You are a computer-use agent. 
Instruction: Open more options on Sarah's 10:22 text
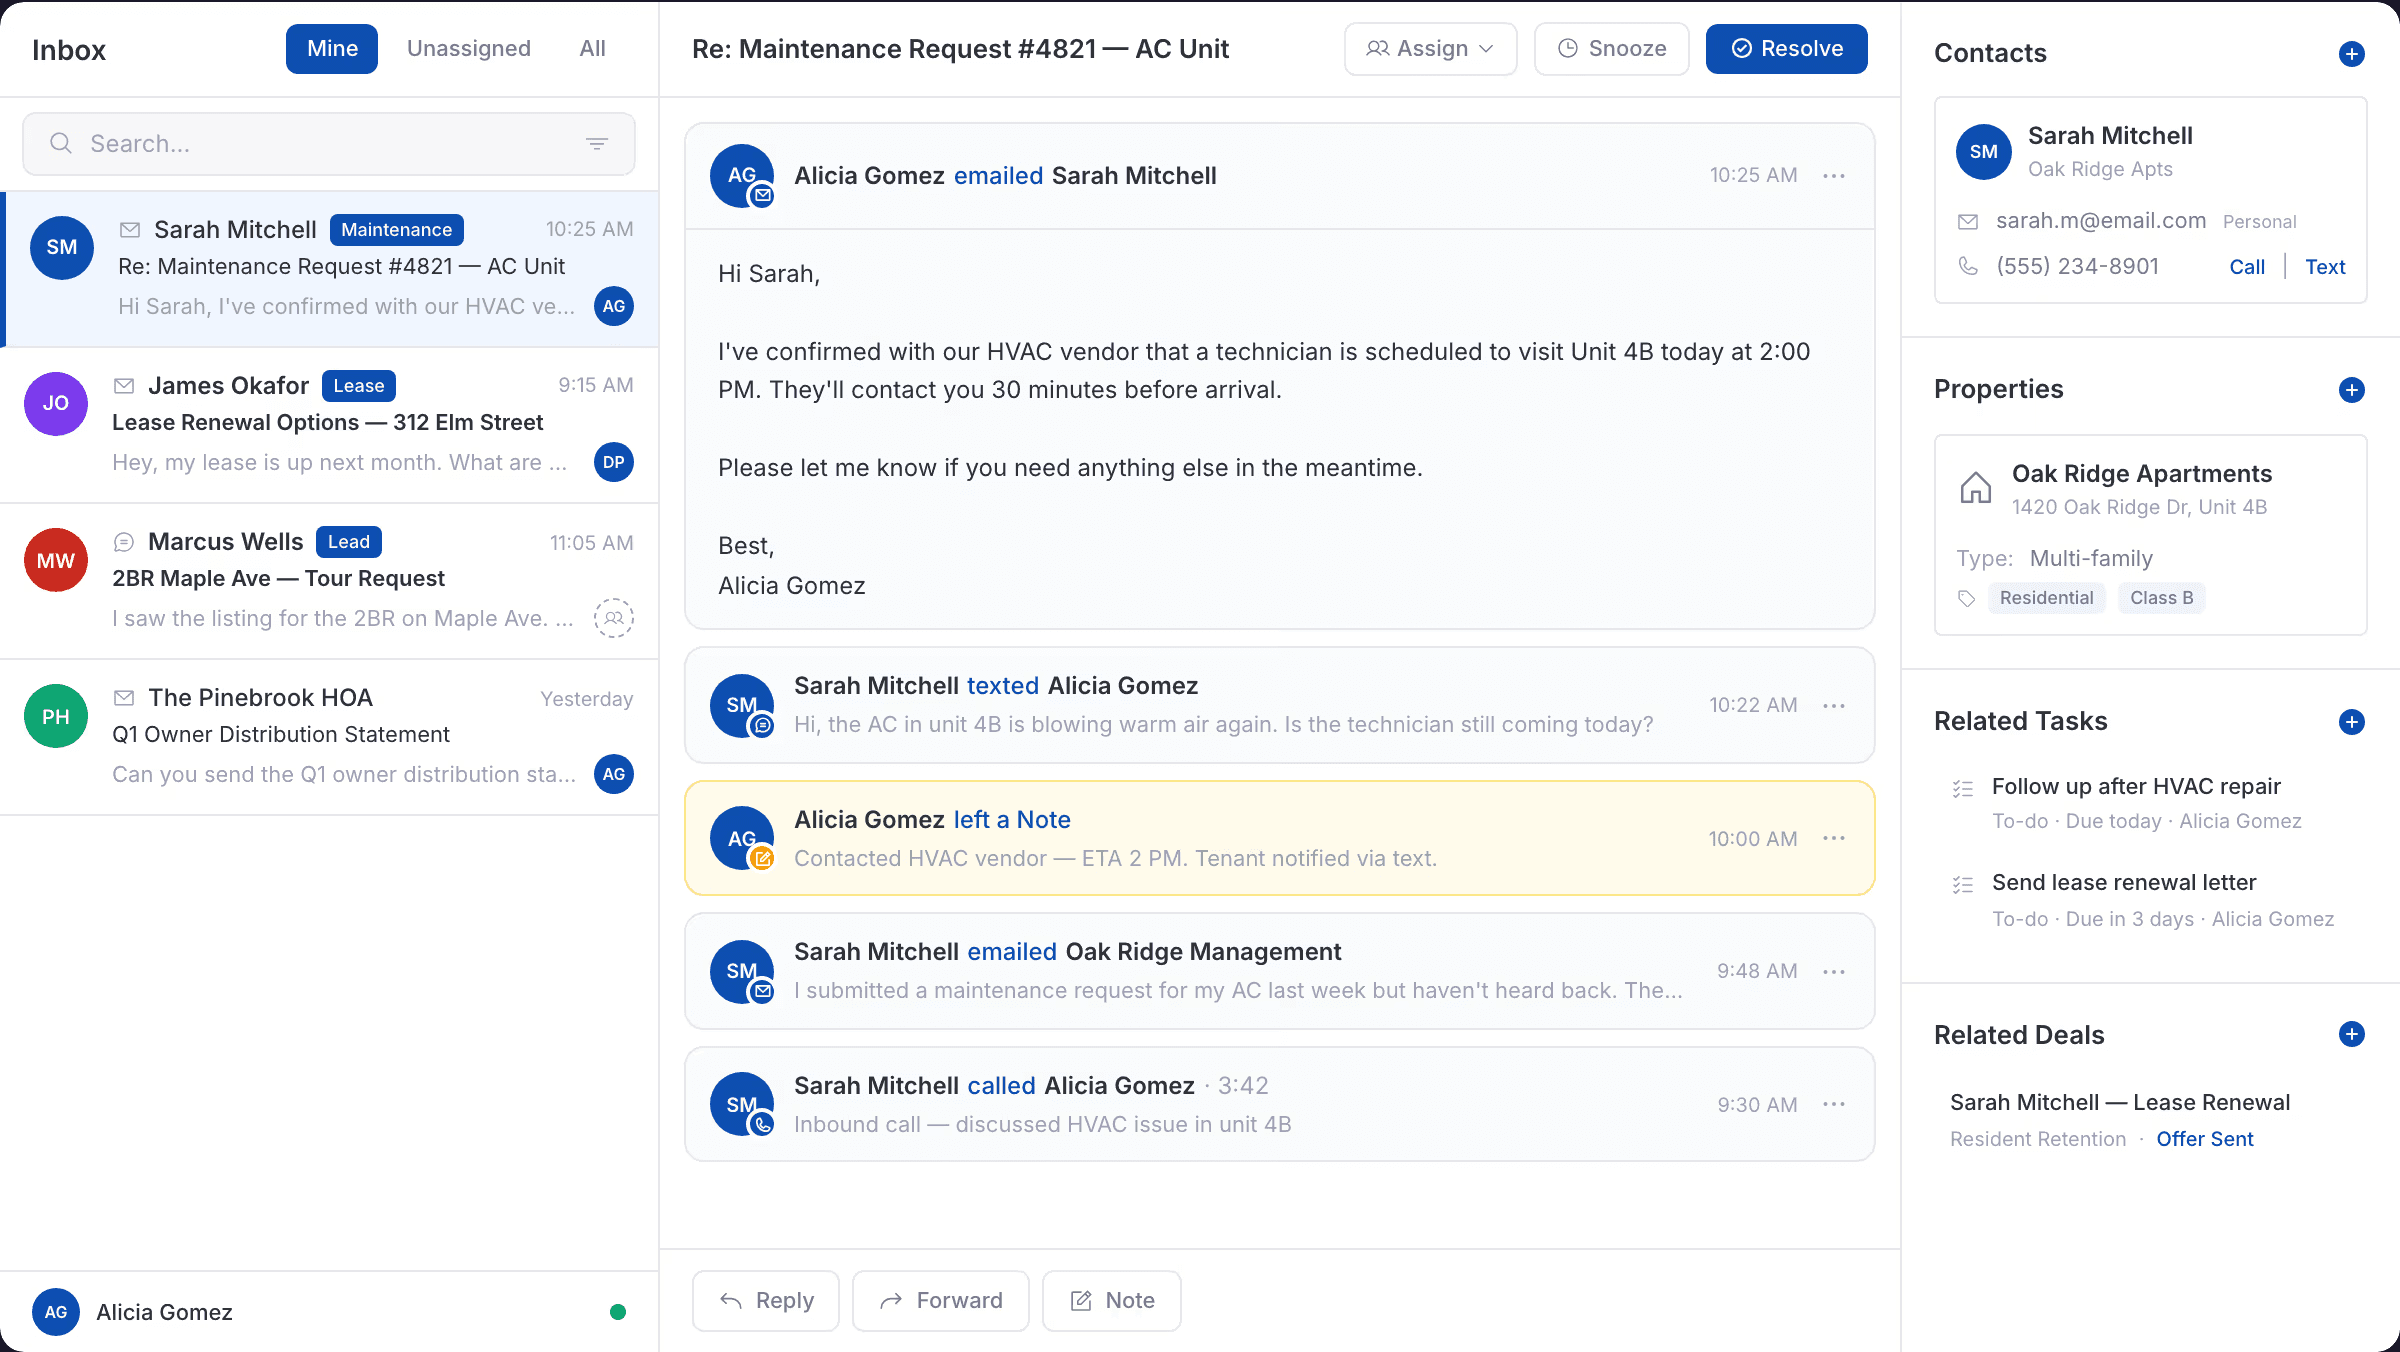1834,705
